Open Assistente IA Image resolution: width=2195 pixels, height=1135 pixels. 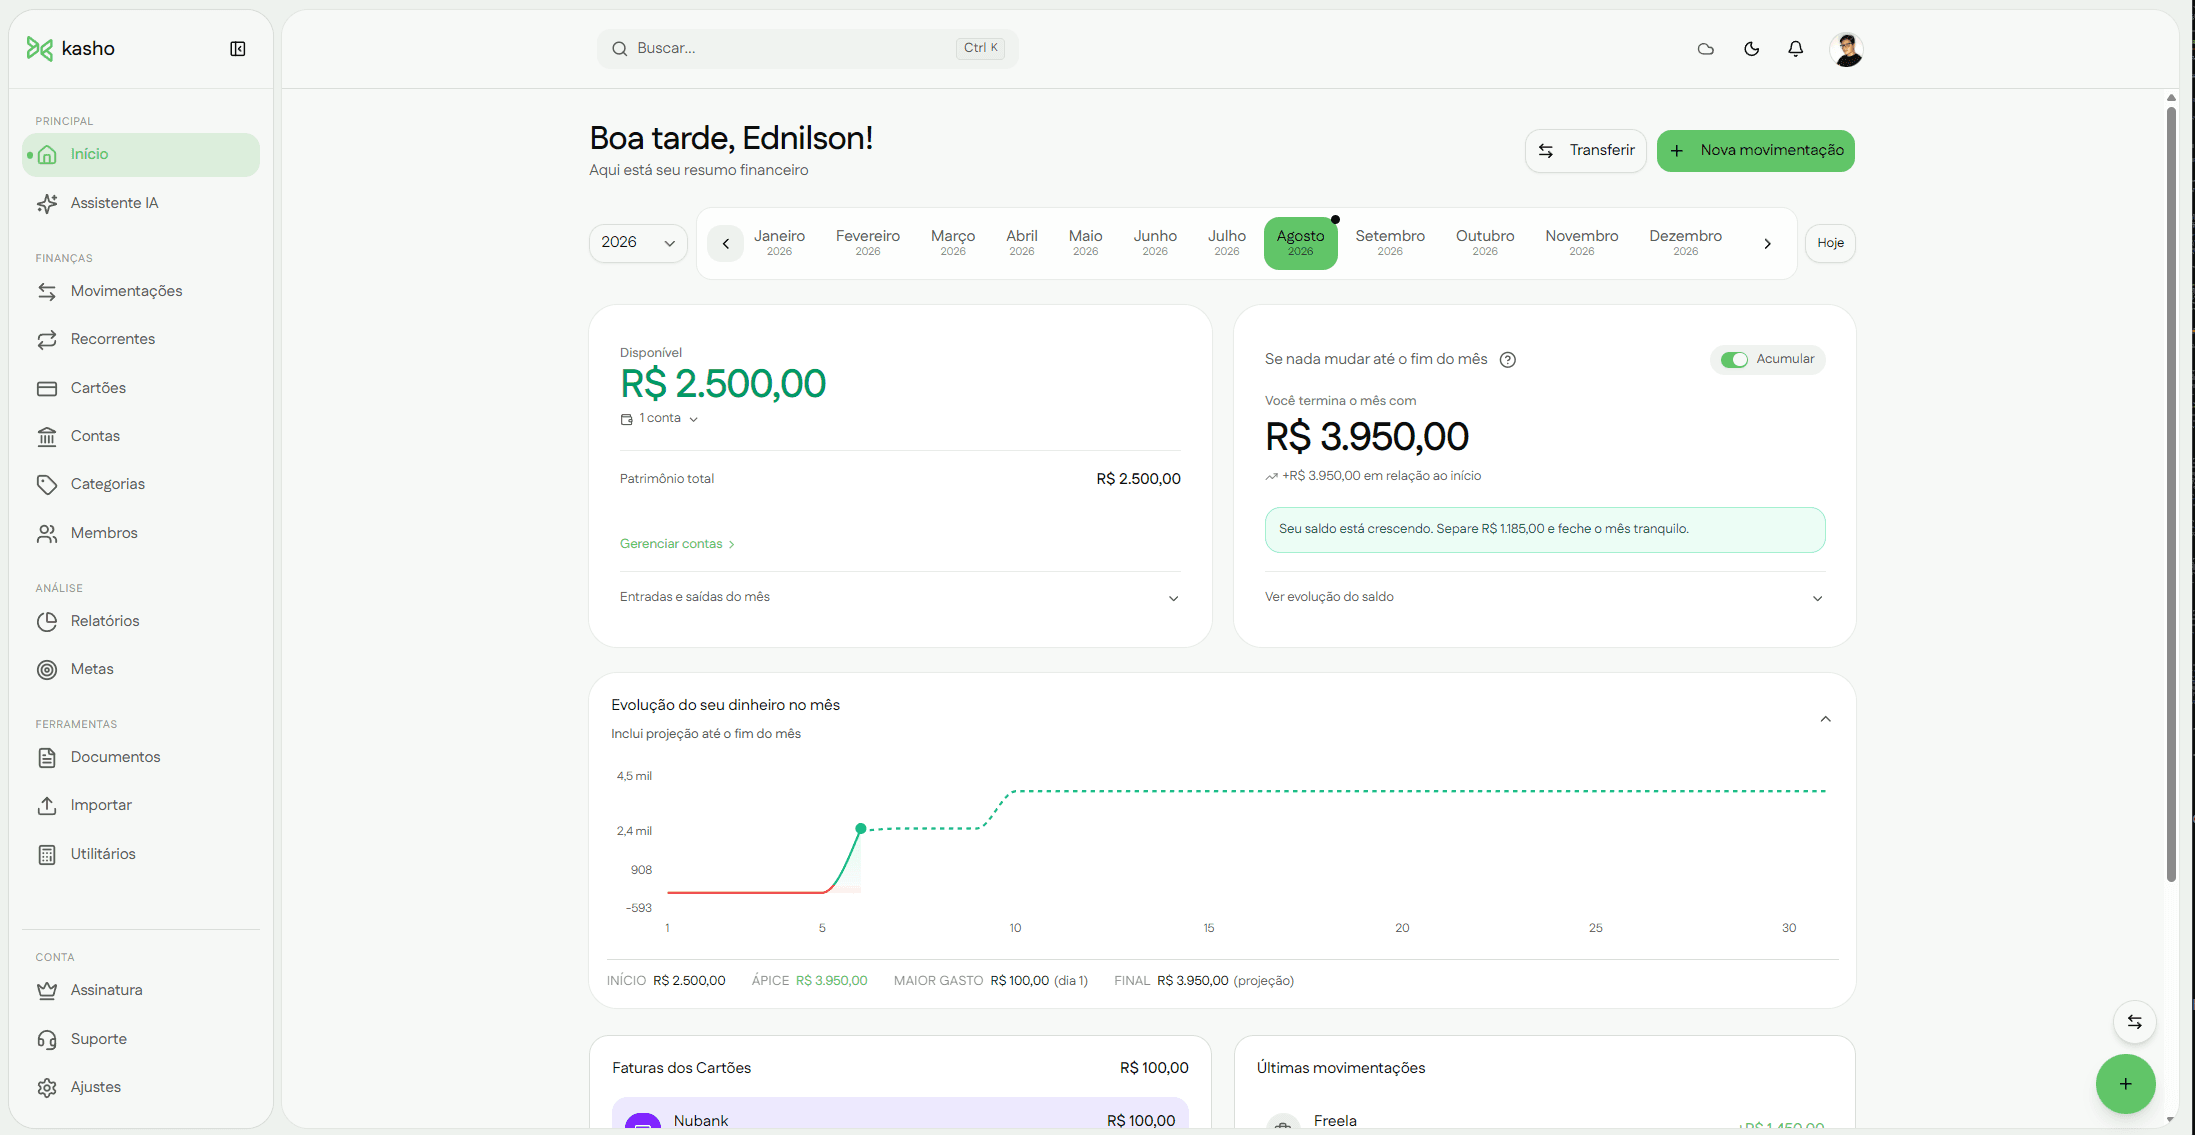coord(141,203)
